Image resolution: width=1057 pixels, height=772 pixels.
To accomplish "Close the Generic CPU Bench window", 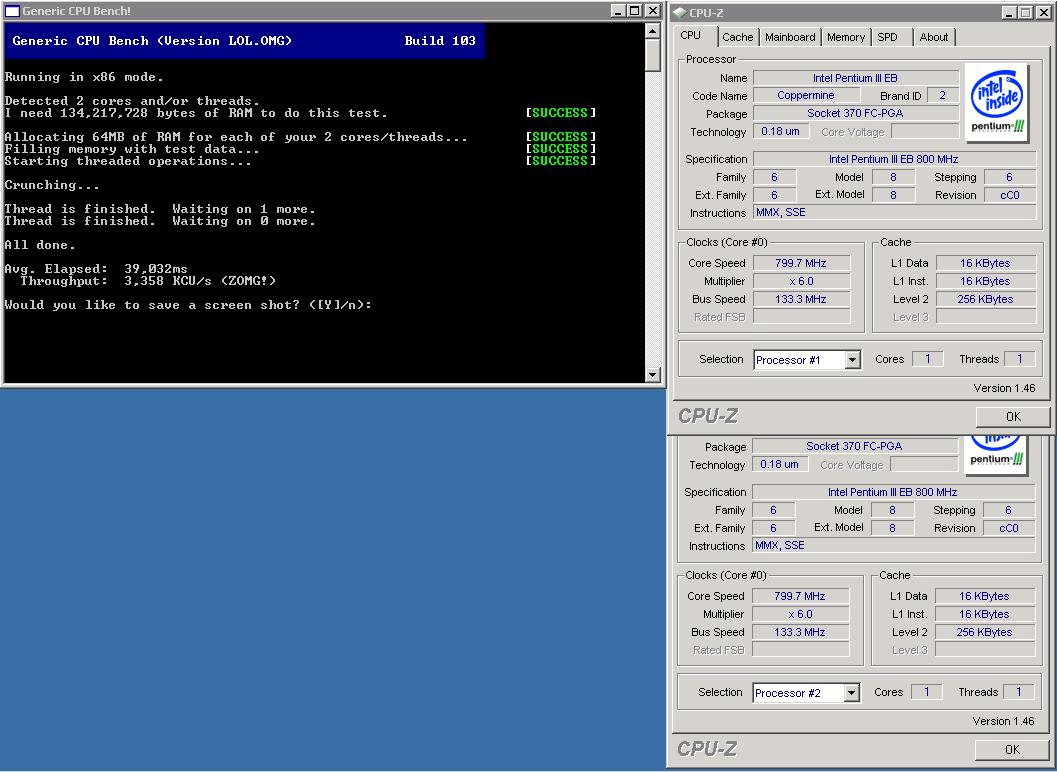I will click(x=653, y=11).
